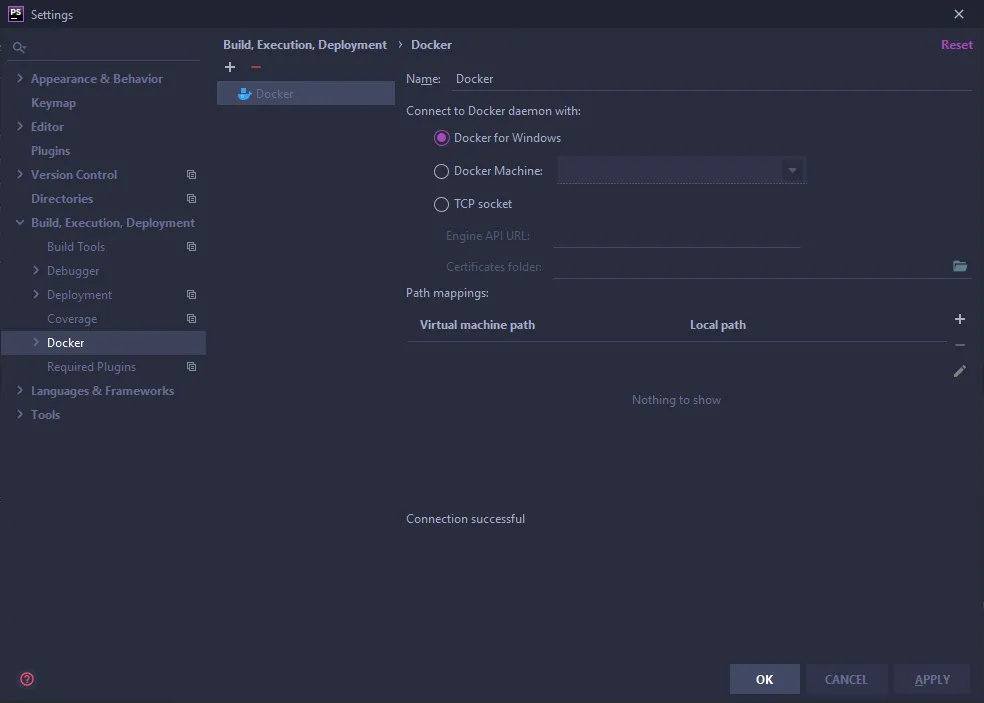Click the Nothing to show placeholder text

point(676,400)
